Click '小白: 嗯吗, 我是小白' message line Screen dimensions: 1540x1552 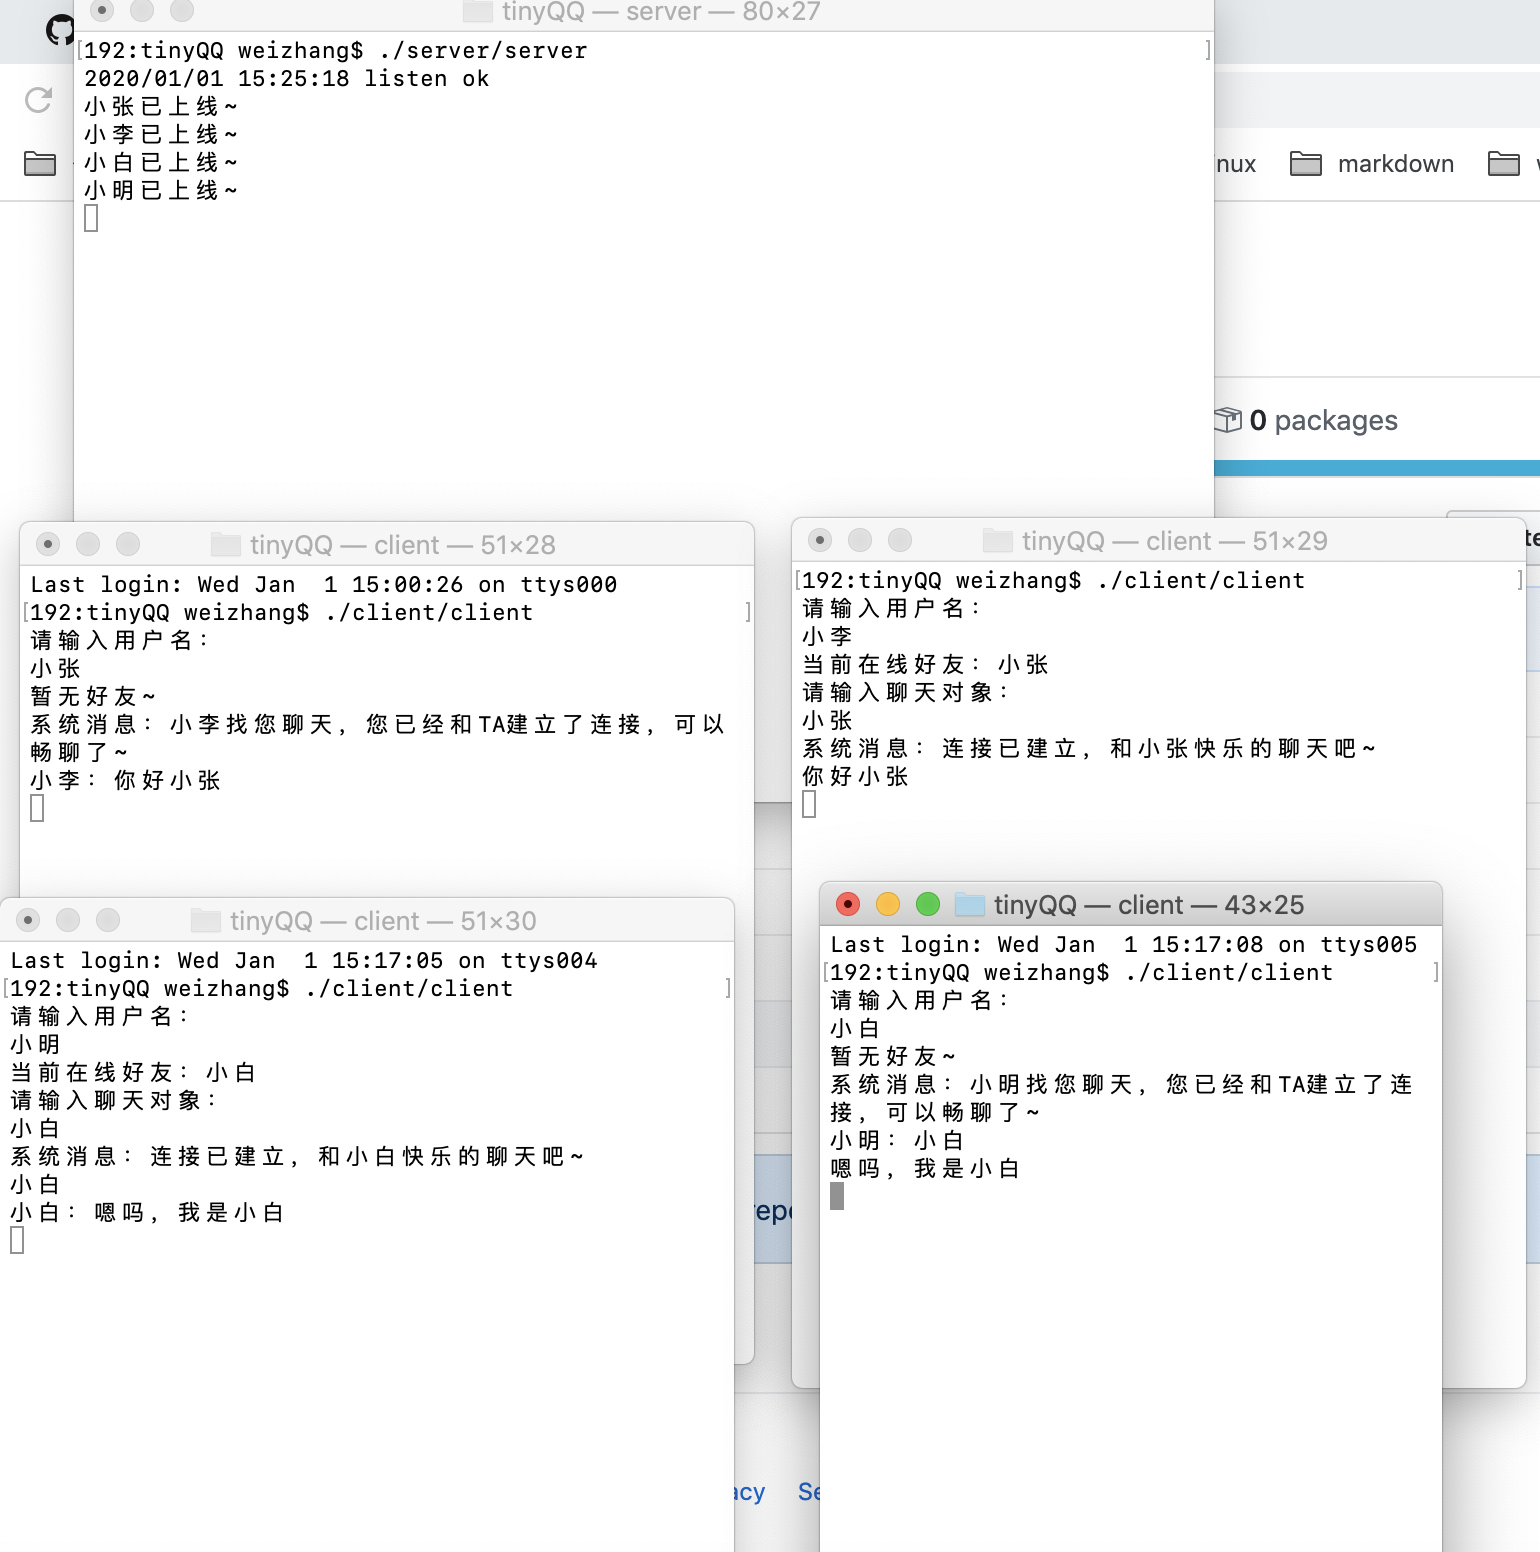pyautogui.click(x=147, y=1213)
